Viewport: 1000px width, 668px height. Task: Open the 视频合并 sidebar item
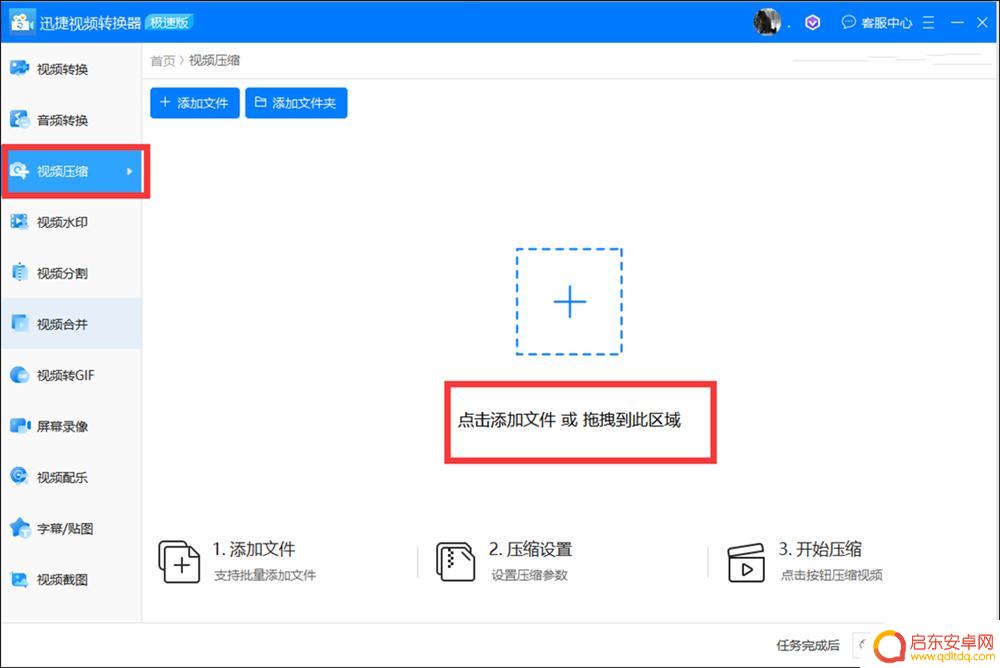[x=71, y=324]
